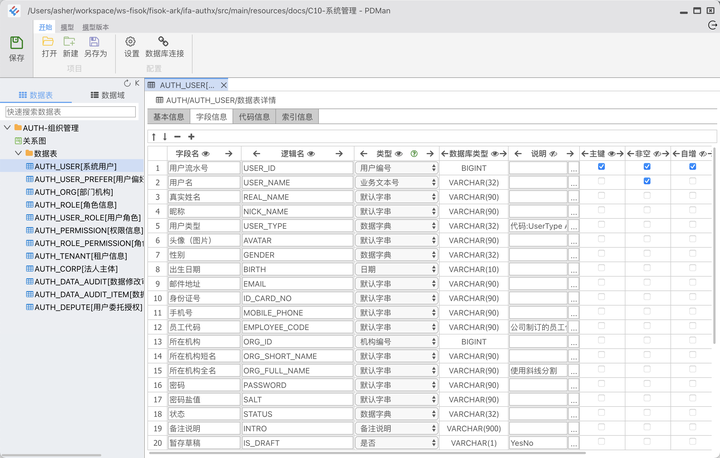This screenshot has width=720, height=458.
Task: Open 关系图 diagram item
Action: 30,141
